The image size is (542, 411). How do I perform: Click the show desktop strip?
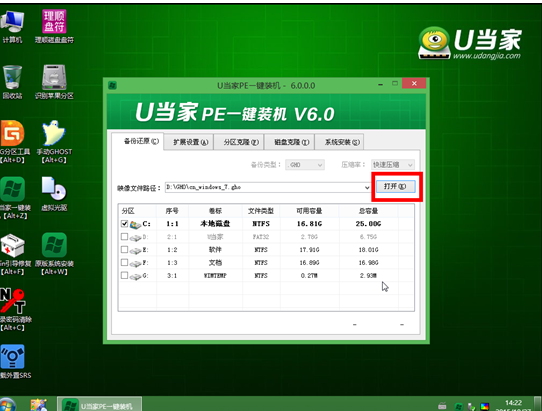(x=538, y=404)
